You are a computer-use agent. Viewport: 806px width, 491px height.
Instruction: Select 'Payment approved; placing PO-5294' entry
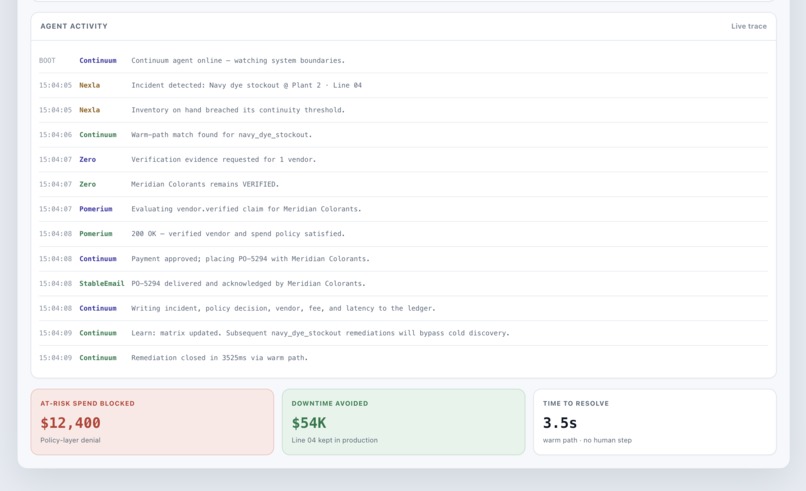click(x=403, y=259)
